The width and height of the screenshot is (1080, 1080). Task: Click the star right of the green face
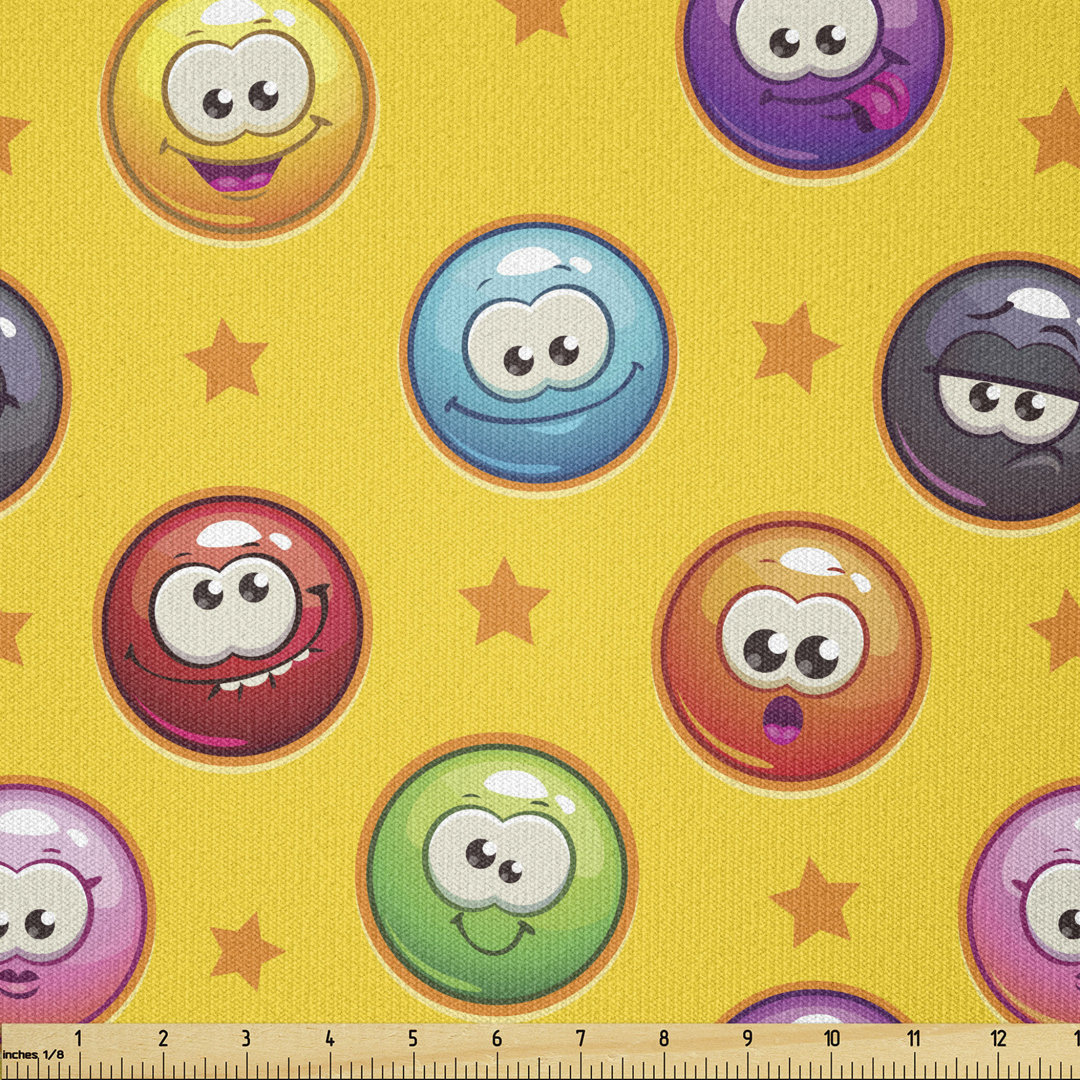815,902
